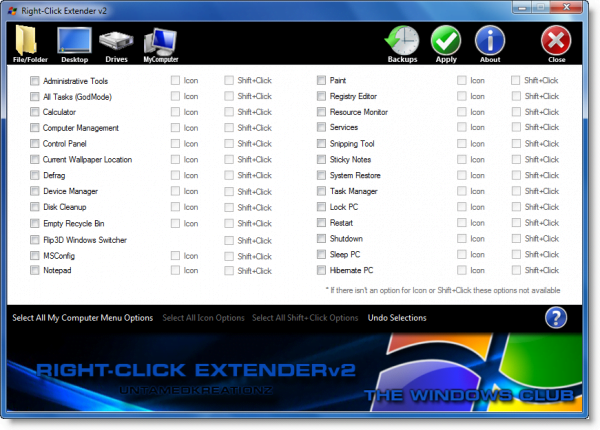Tick the All Tasks (GodMode) checkbox
Viewport: 600px width, 430px height.
point(35,96)
